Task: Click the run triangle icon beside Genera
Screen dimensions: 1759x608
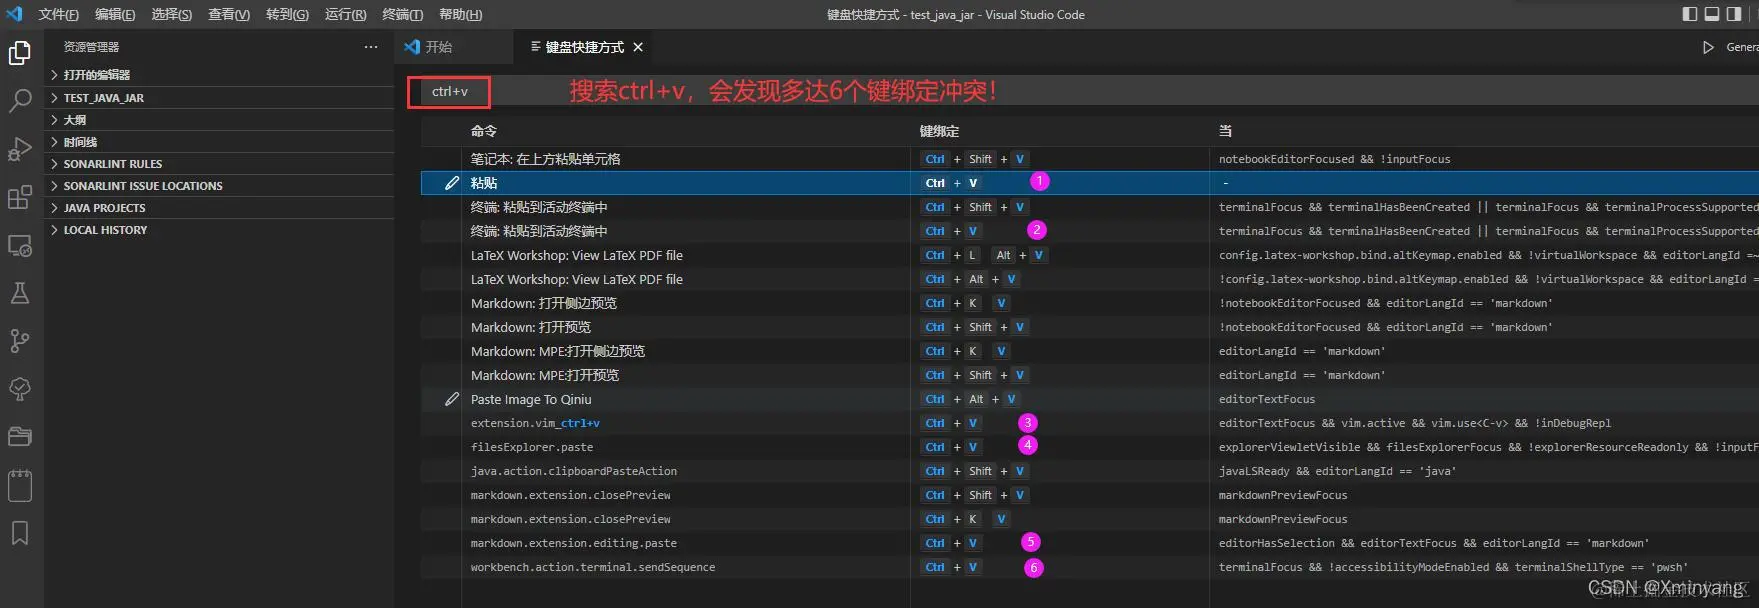Action: [x=1708, y=47]
